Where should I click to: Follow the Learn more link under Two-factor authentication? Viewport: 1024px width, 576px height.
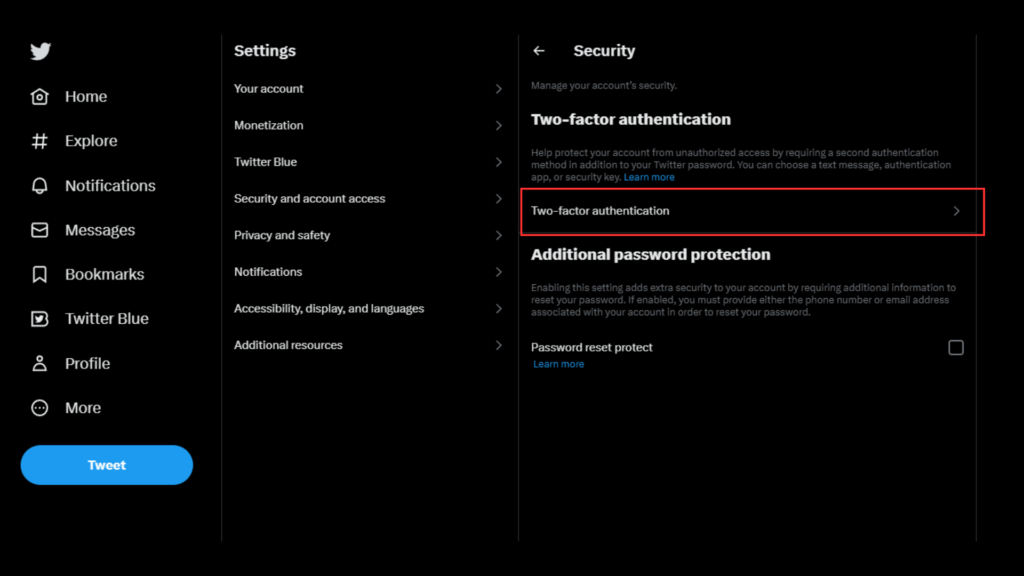click(649, 177)
